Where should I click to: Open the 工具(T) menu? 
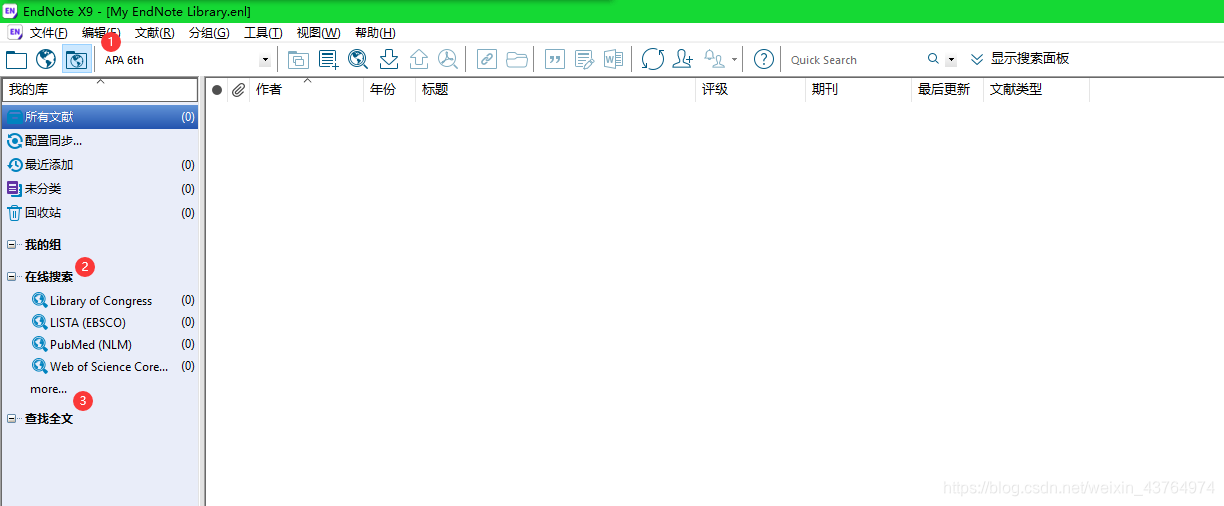pos(263,33)
